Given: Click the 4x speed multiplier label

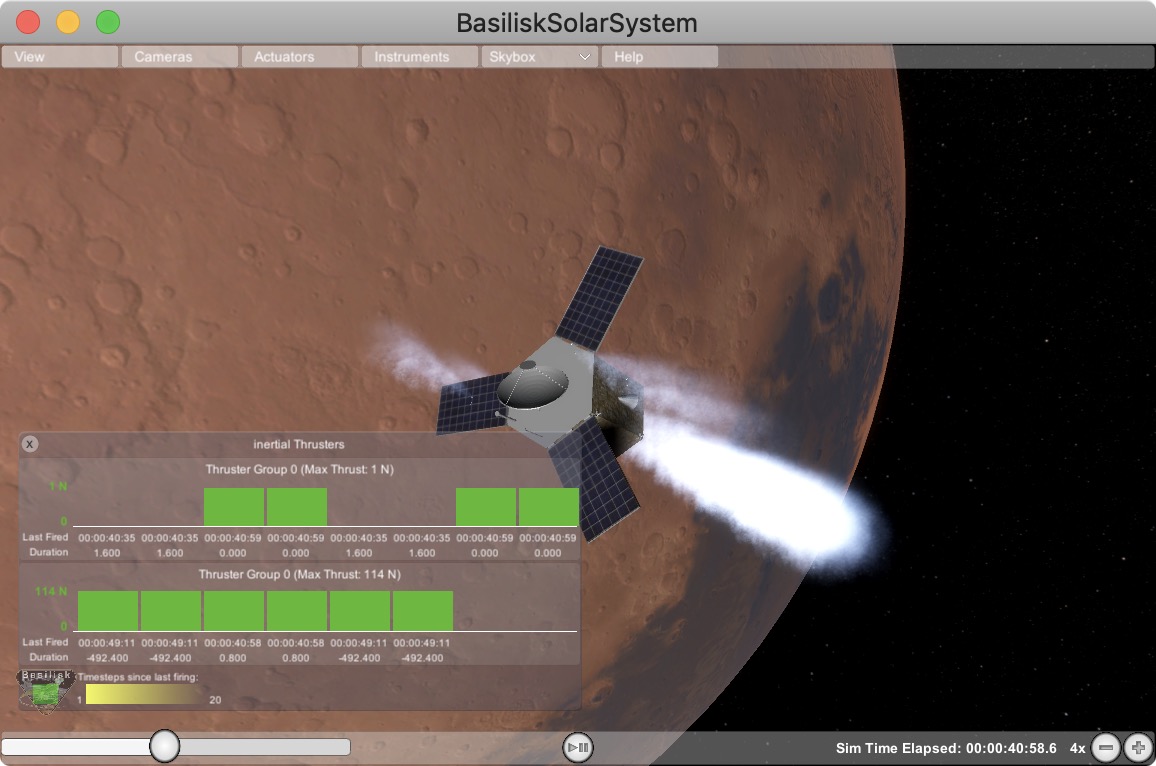Looking at the screenshot, I should pyautogui.click(x=1077, y=748).
